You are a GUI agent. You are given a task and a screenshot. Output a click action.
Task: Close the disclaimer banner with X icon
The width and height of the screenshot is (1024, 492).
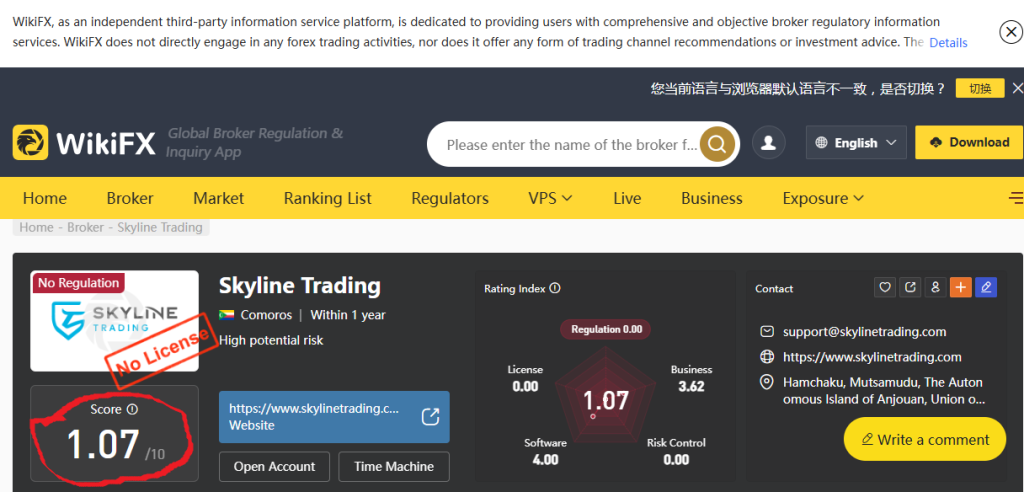(x=1011, y=31)
